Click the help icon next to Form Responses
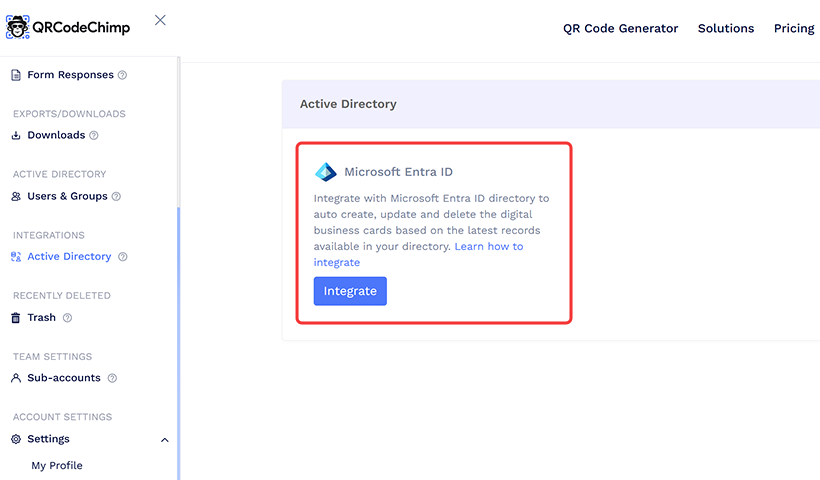The image size is (820, 480). pos(122,75)
